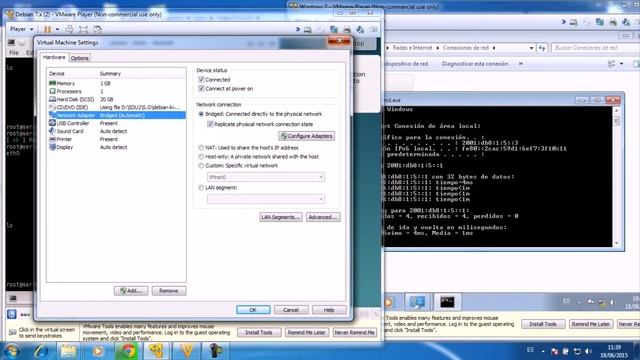640x360 pixels.
Task: Click the sound device icon in Debian toolbar
Action: click(x=360, y=29)
